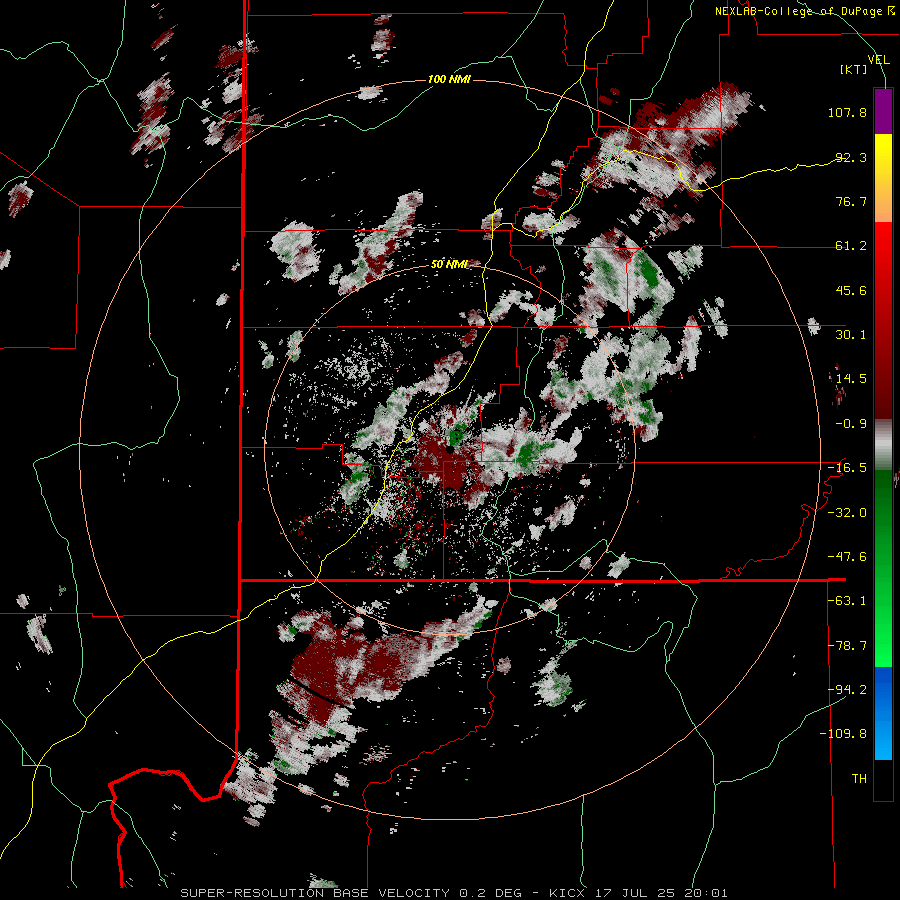This screenshot has width=900, height=900.
Task: Pick the gray near-zero segment of the color bar
Action: pos(883,444)
